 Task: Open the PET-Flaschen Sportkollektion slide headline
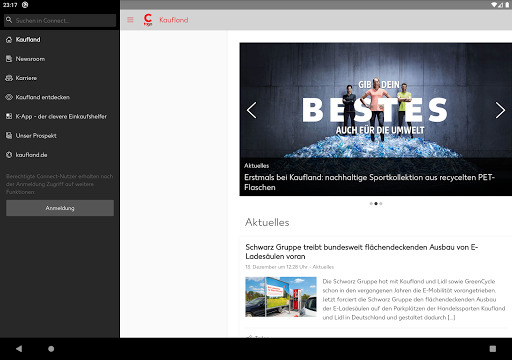[369, 182]
